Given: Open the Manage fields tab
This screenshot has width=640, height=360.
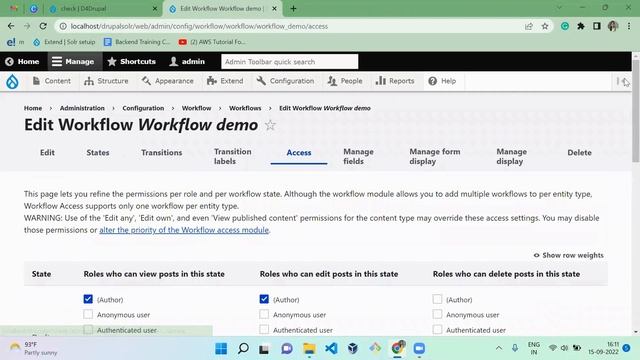Looking at the screenshot, I should tap(358, 156).
